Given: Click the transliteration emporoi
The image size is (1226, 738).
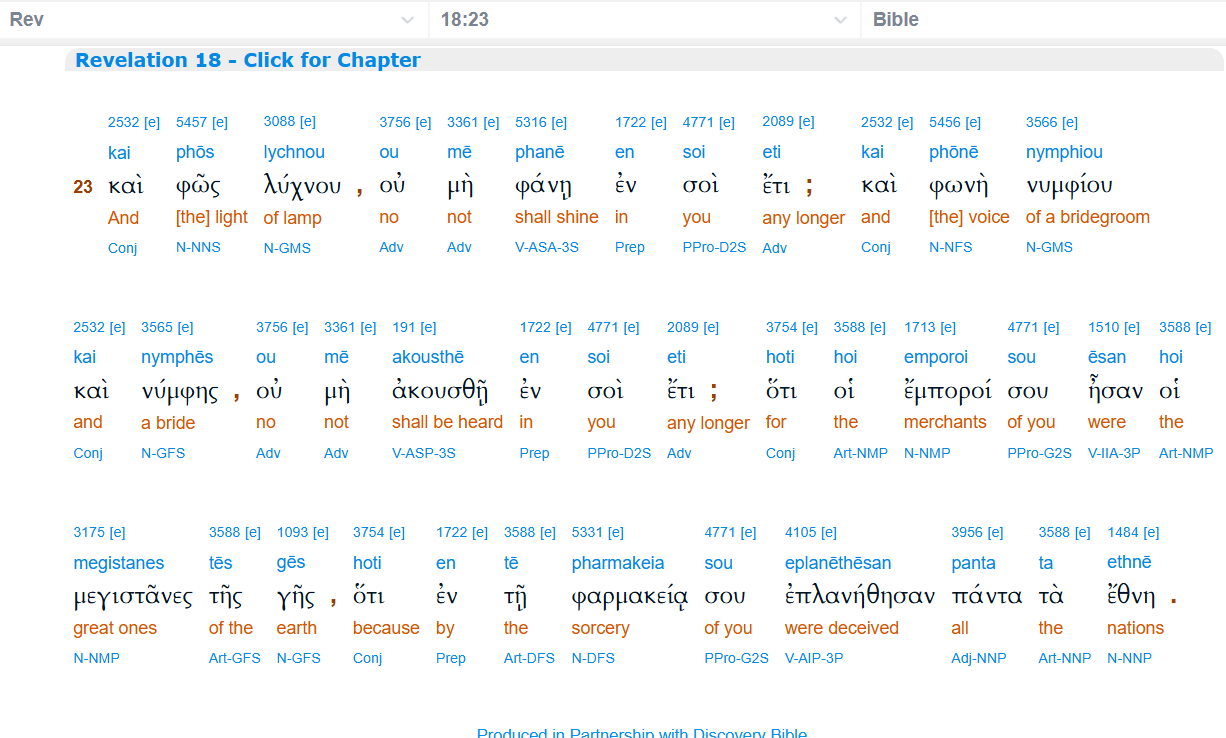Looking at the screenshot, I should click(935, 357).
